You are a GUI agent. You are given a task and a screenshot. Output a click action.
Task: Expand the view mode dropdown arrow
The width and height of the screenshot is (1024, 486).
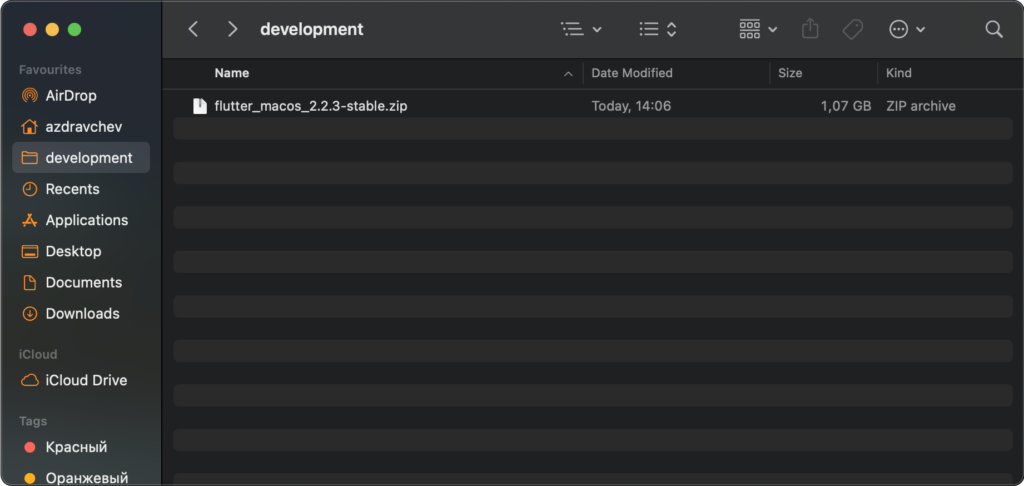click(597, 30)
